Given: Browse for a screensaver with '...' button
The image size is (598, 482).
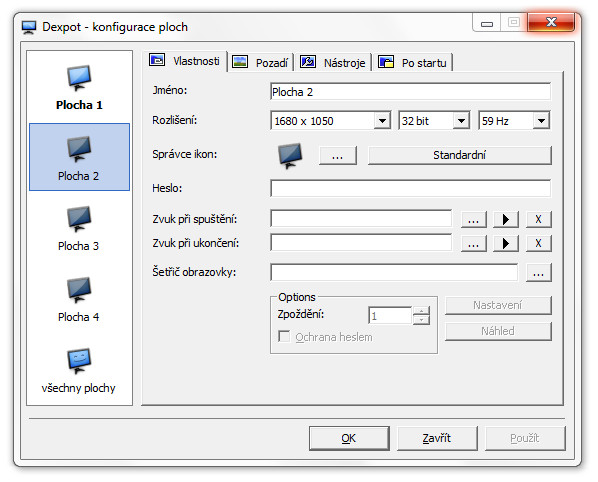Looking at the screenshot, I should point(539,273).
